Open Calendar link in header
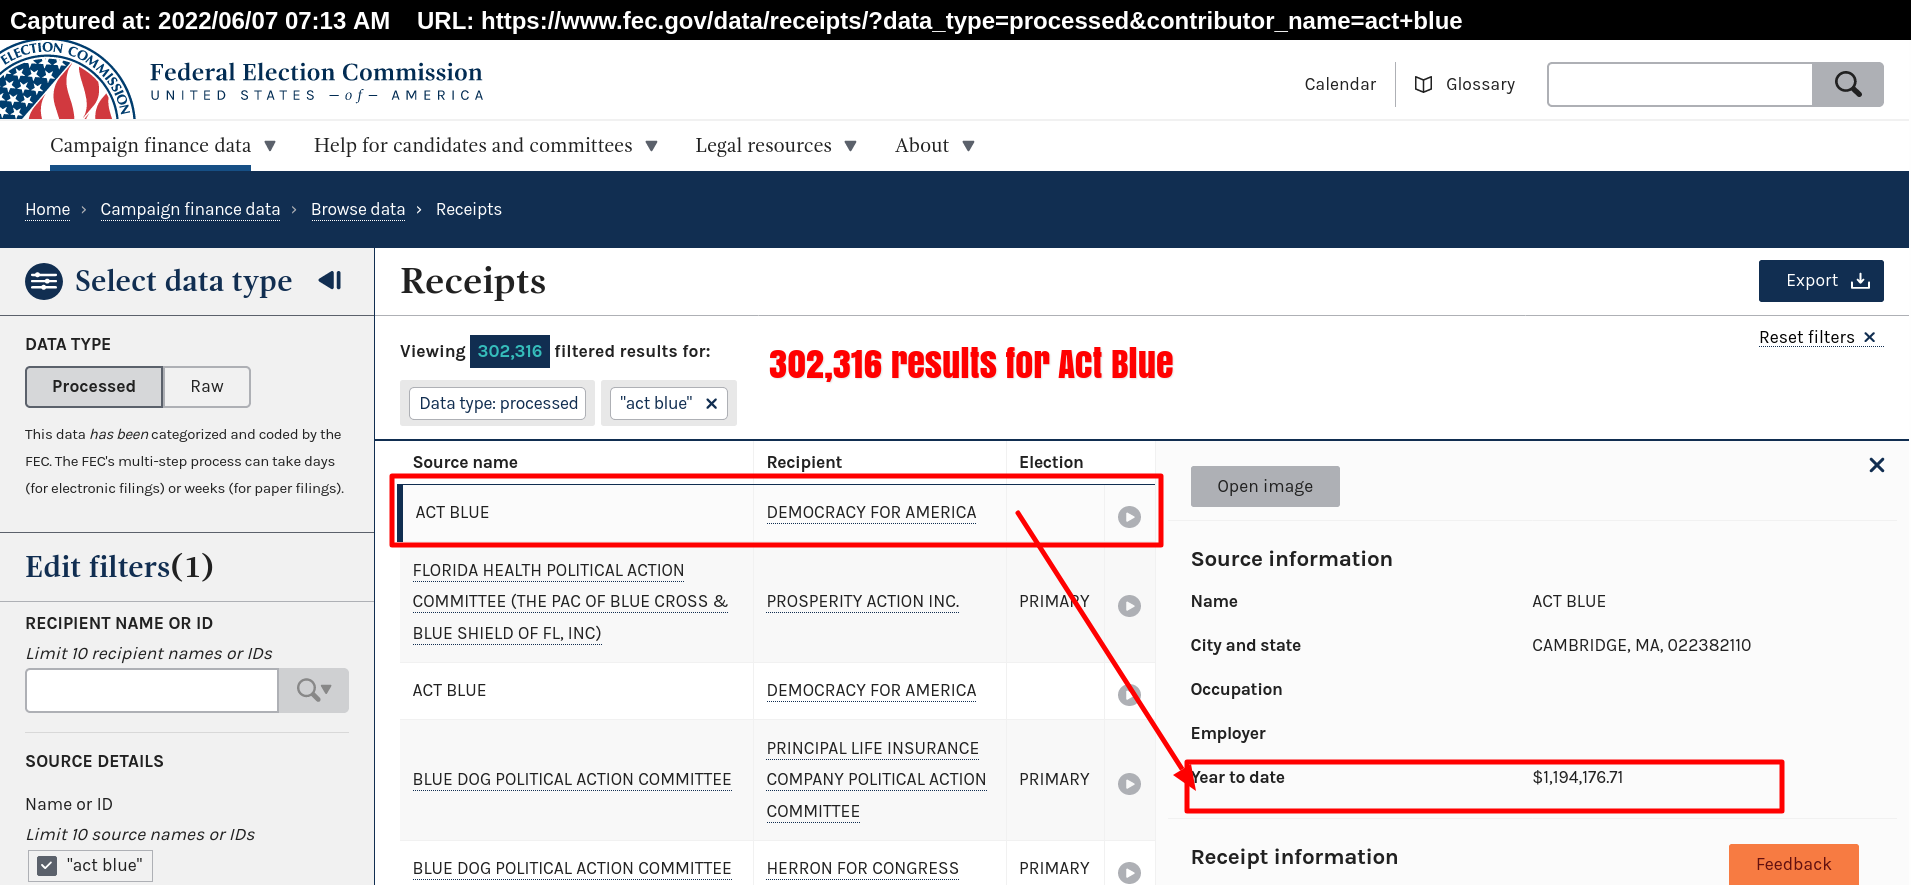This screenshot has height=885, width=1911. tap(1340, 84)
